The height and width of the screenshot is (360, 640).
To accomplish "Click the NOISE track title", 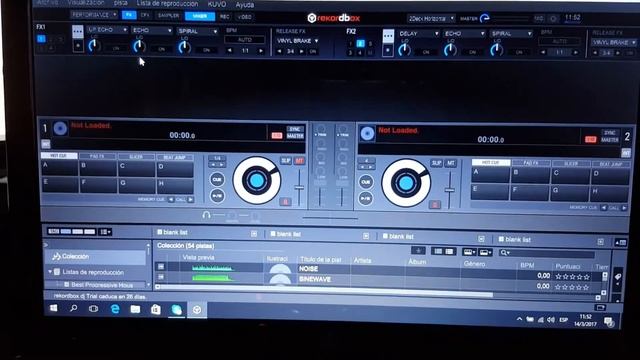I will point(309,269).
